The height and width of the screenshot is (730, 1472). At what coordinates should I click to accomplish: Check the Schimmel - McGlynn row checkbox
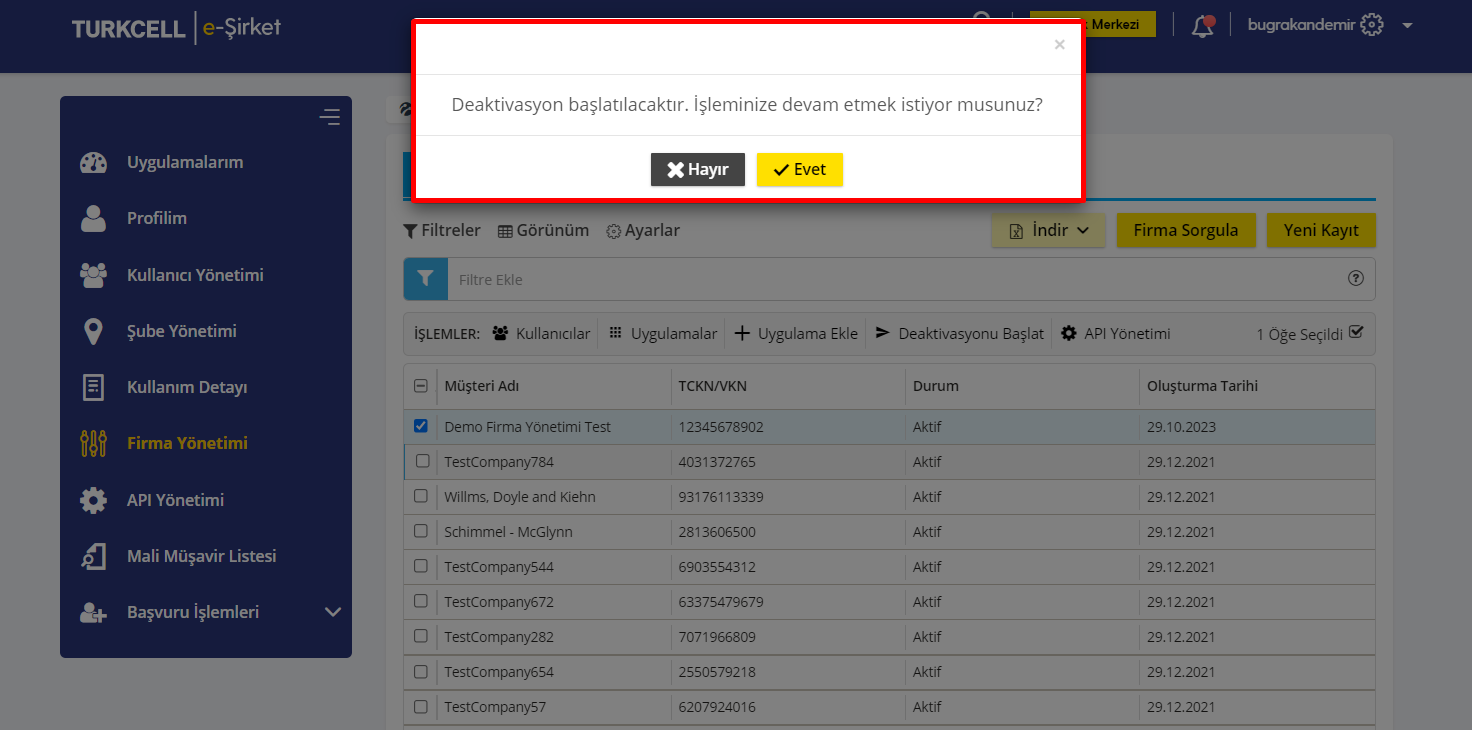(x=422, y=531)
